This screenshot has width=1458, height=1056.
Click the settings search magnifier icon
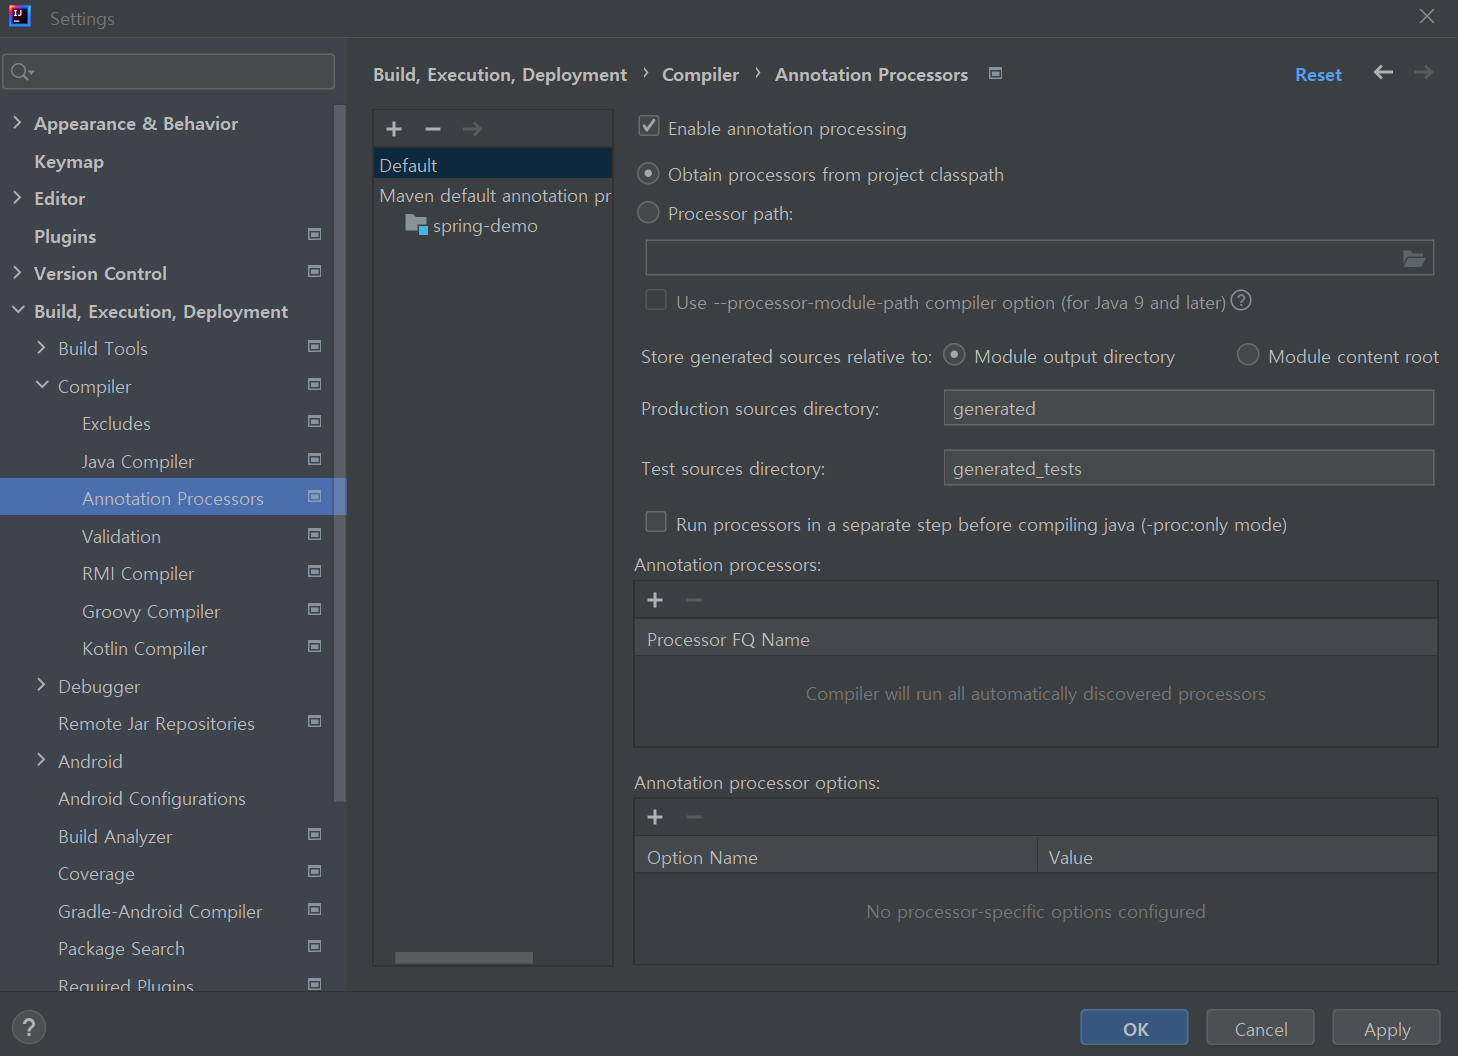click(21, 72)
